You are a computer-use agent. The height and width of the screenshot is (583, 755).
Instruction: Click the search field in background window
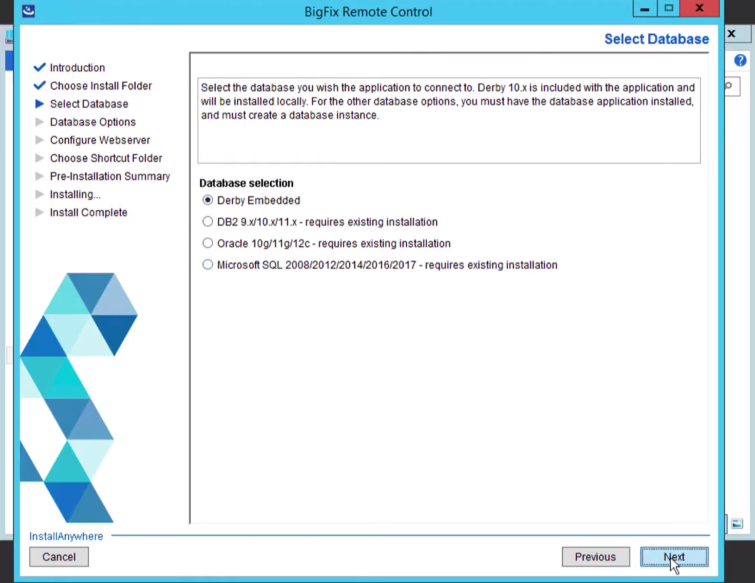(x=732, y=86)
